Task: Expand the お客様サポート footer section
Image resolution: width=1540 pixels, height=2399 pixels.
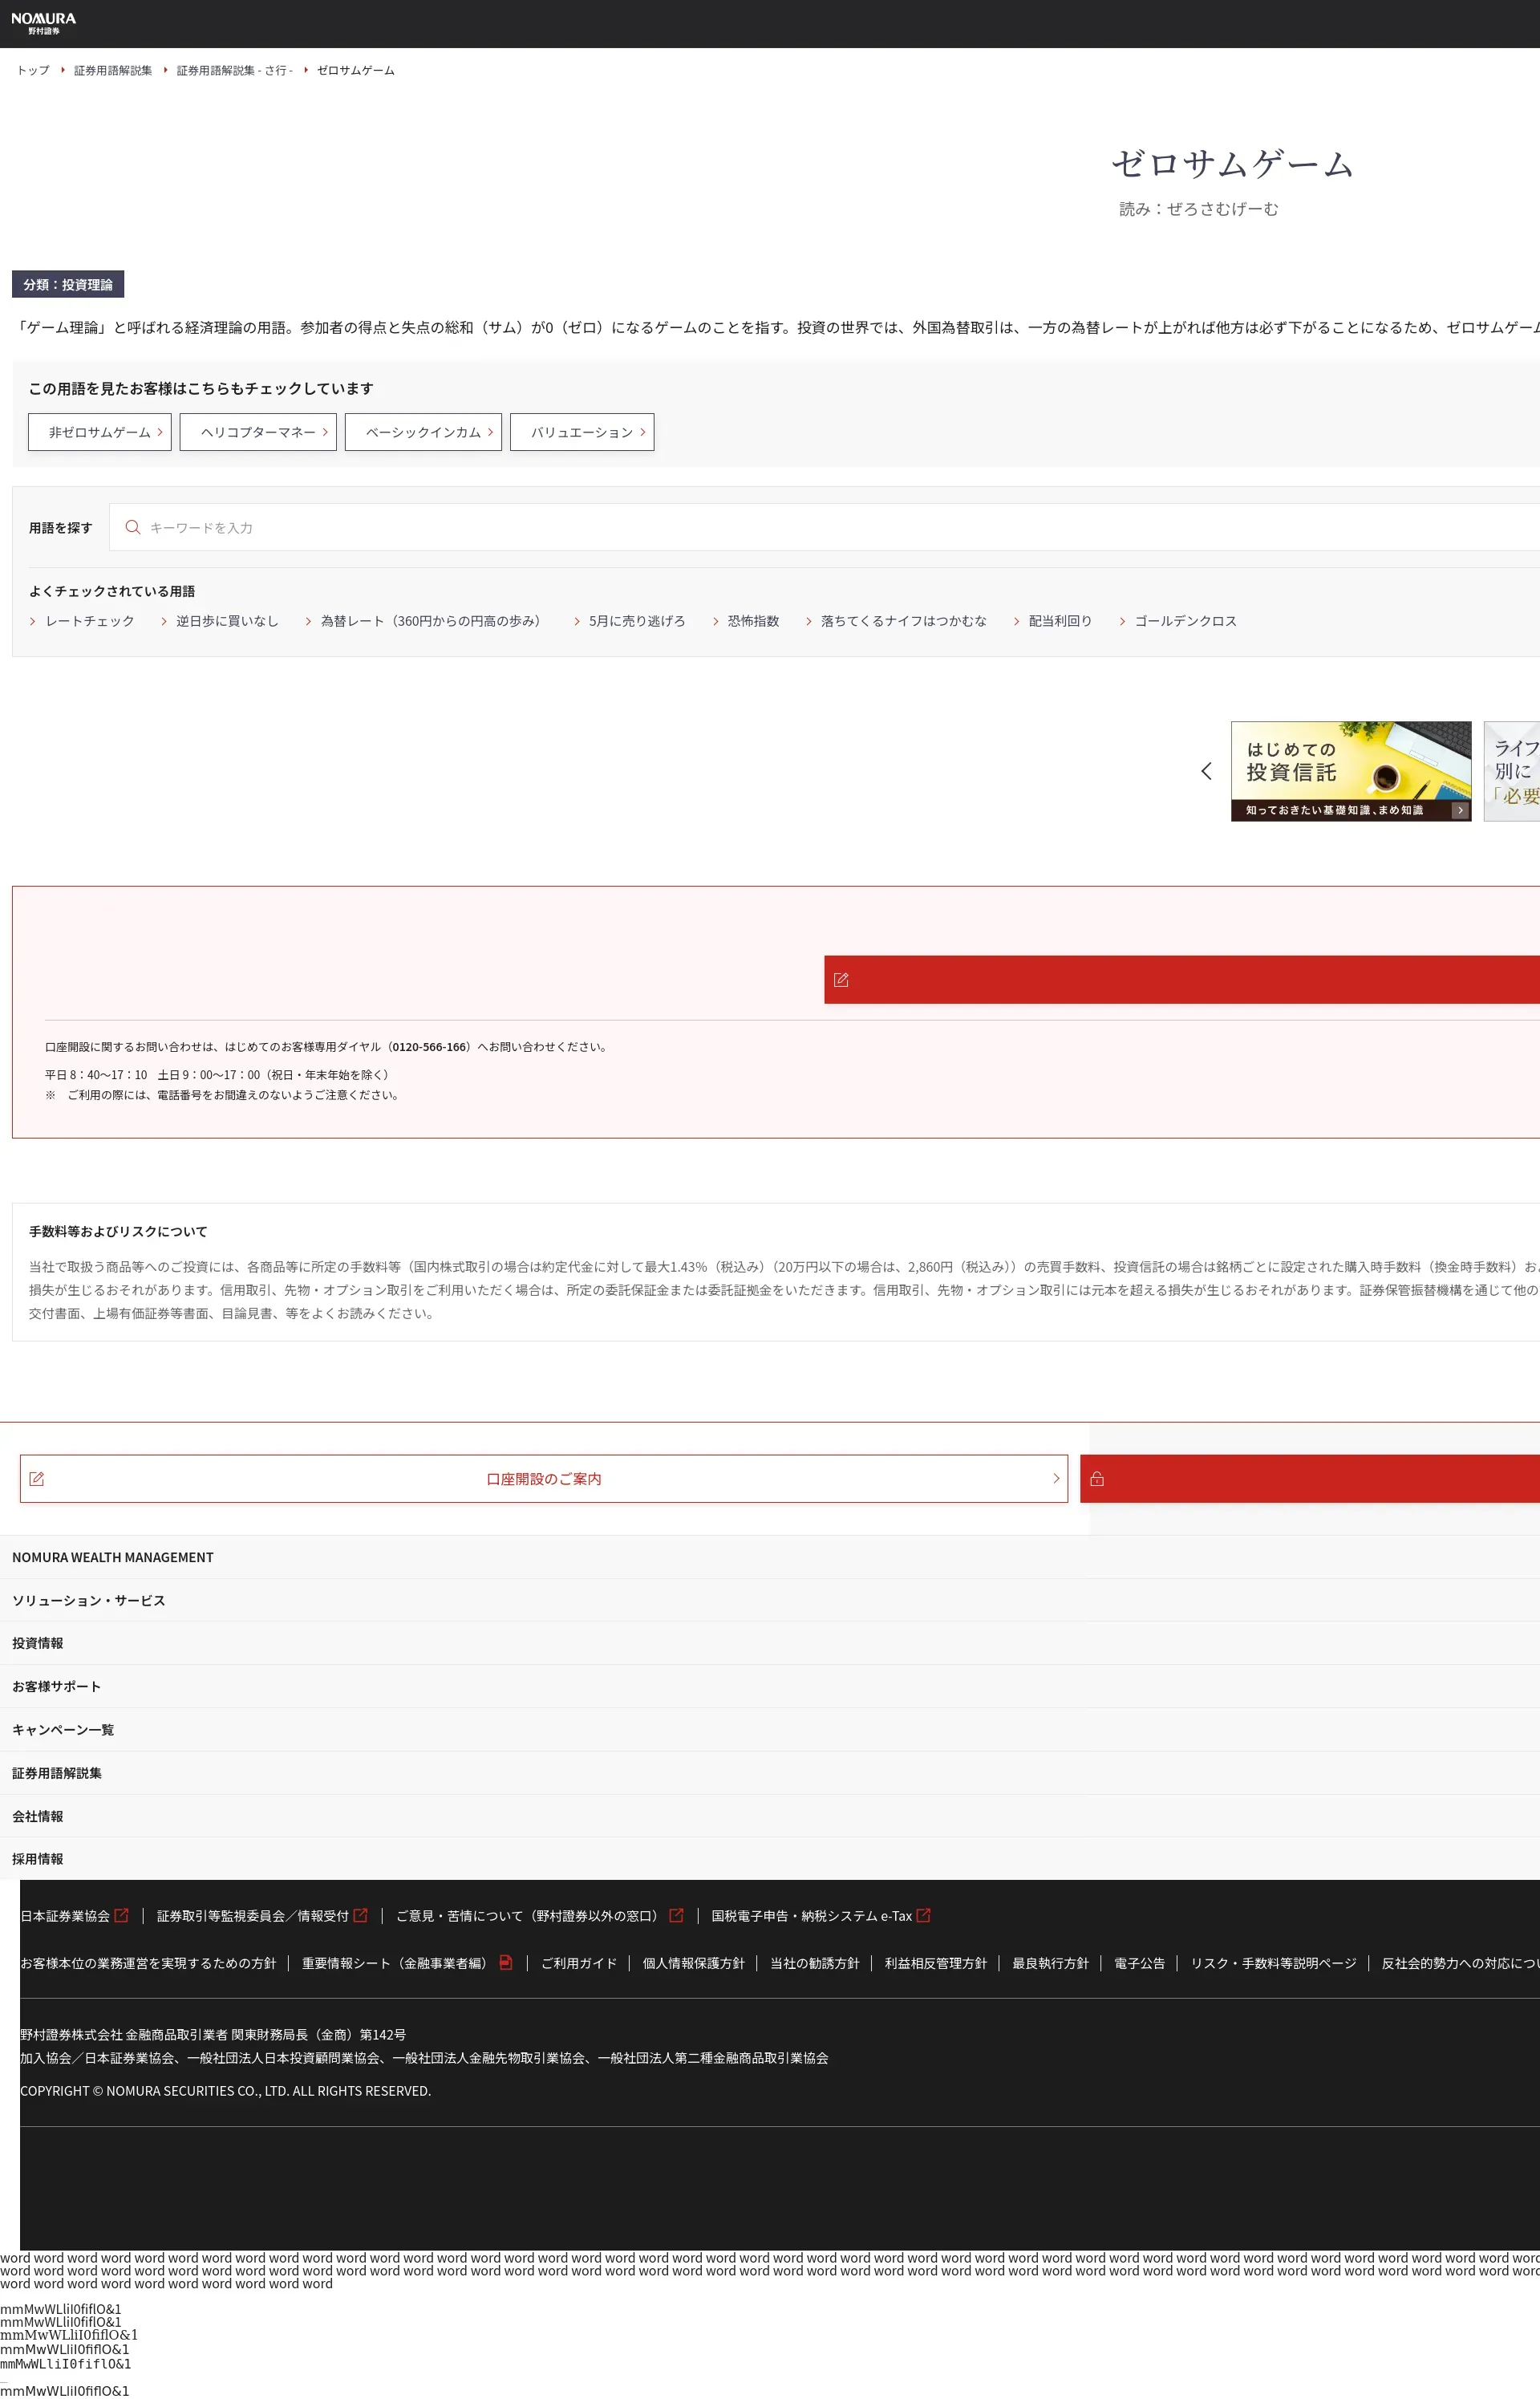Action: pos(57,1686)
